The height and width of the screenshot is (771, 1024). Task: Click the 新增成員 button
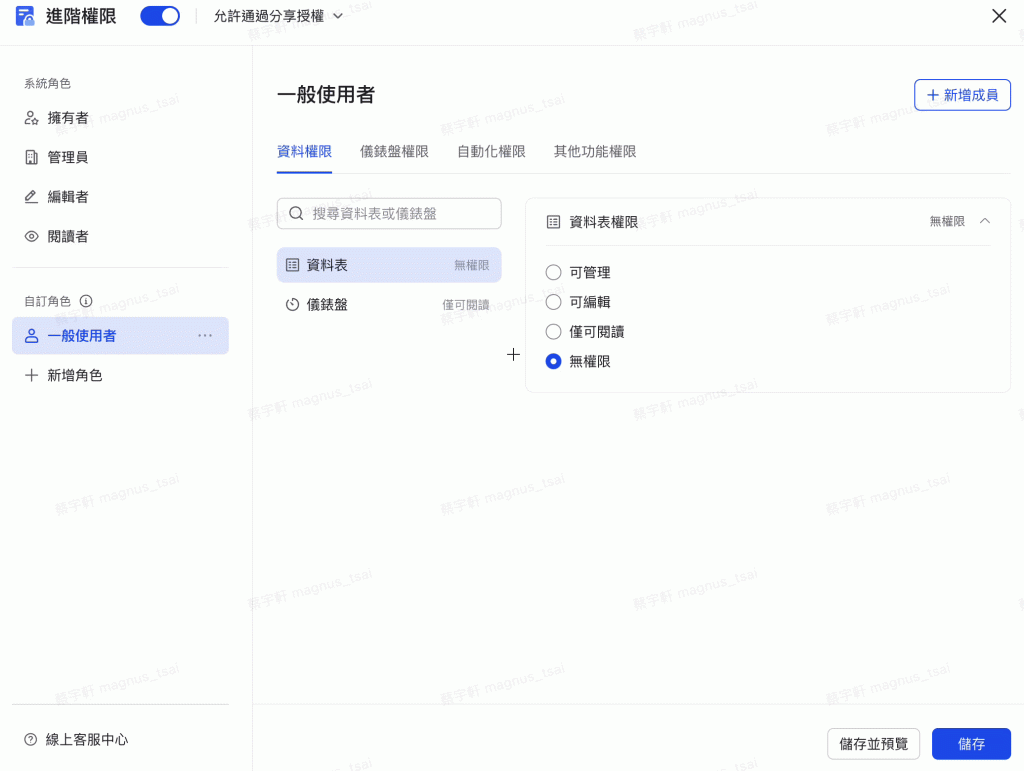click(x=962, y=95)
